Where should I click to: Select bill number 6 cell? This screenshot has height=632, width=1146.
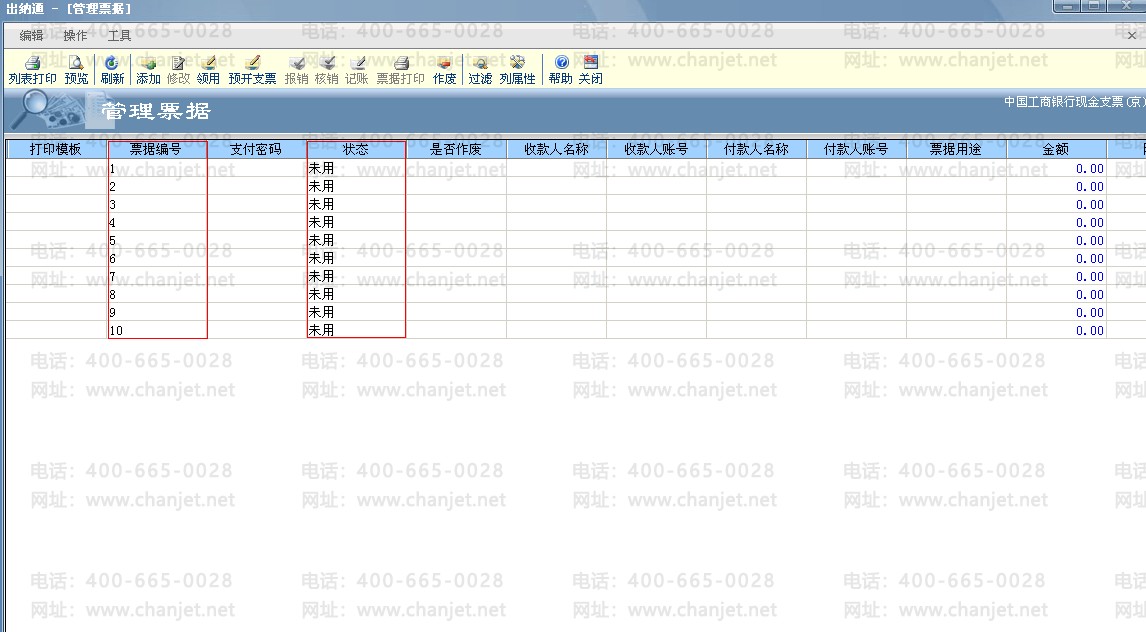click(157, 258)
